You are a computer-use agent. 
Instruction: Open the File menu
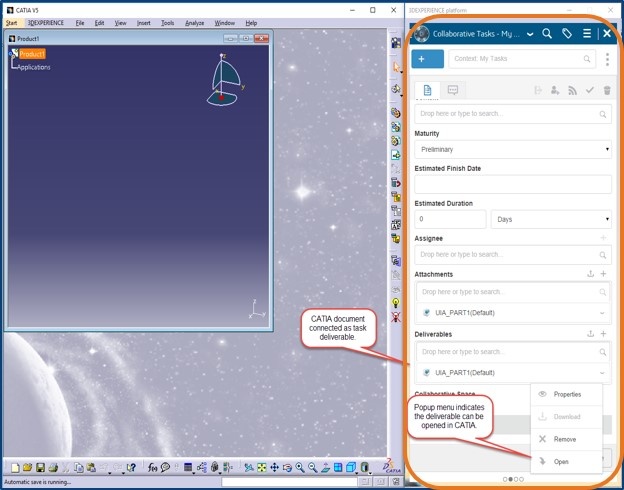[x=80, y=23]
